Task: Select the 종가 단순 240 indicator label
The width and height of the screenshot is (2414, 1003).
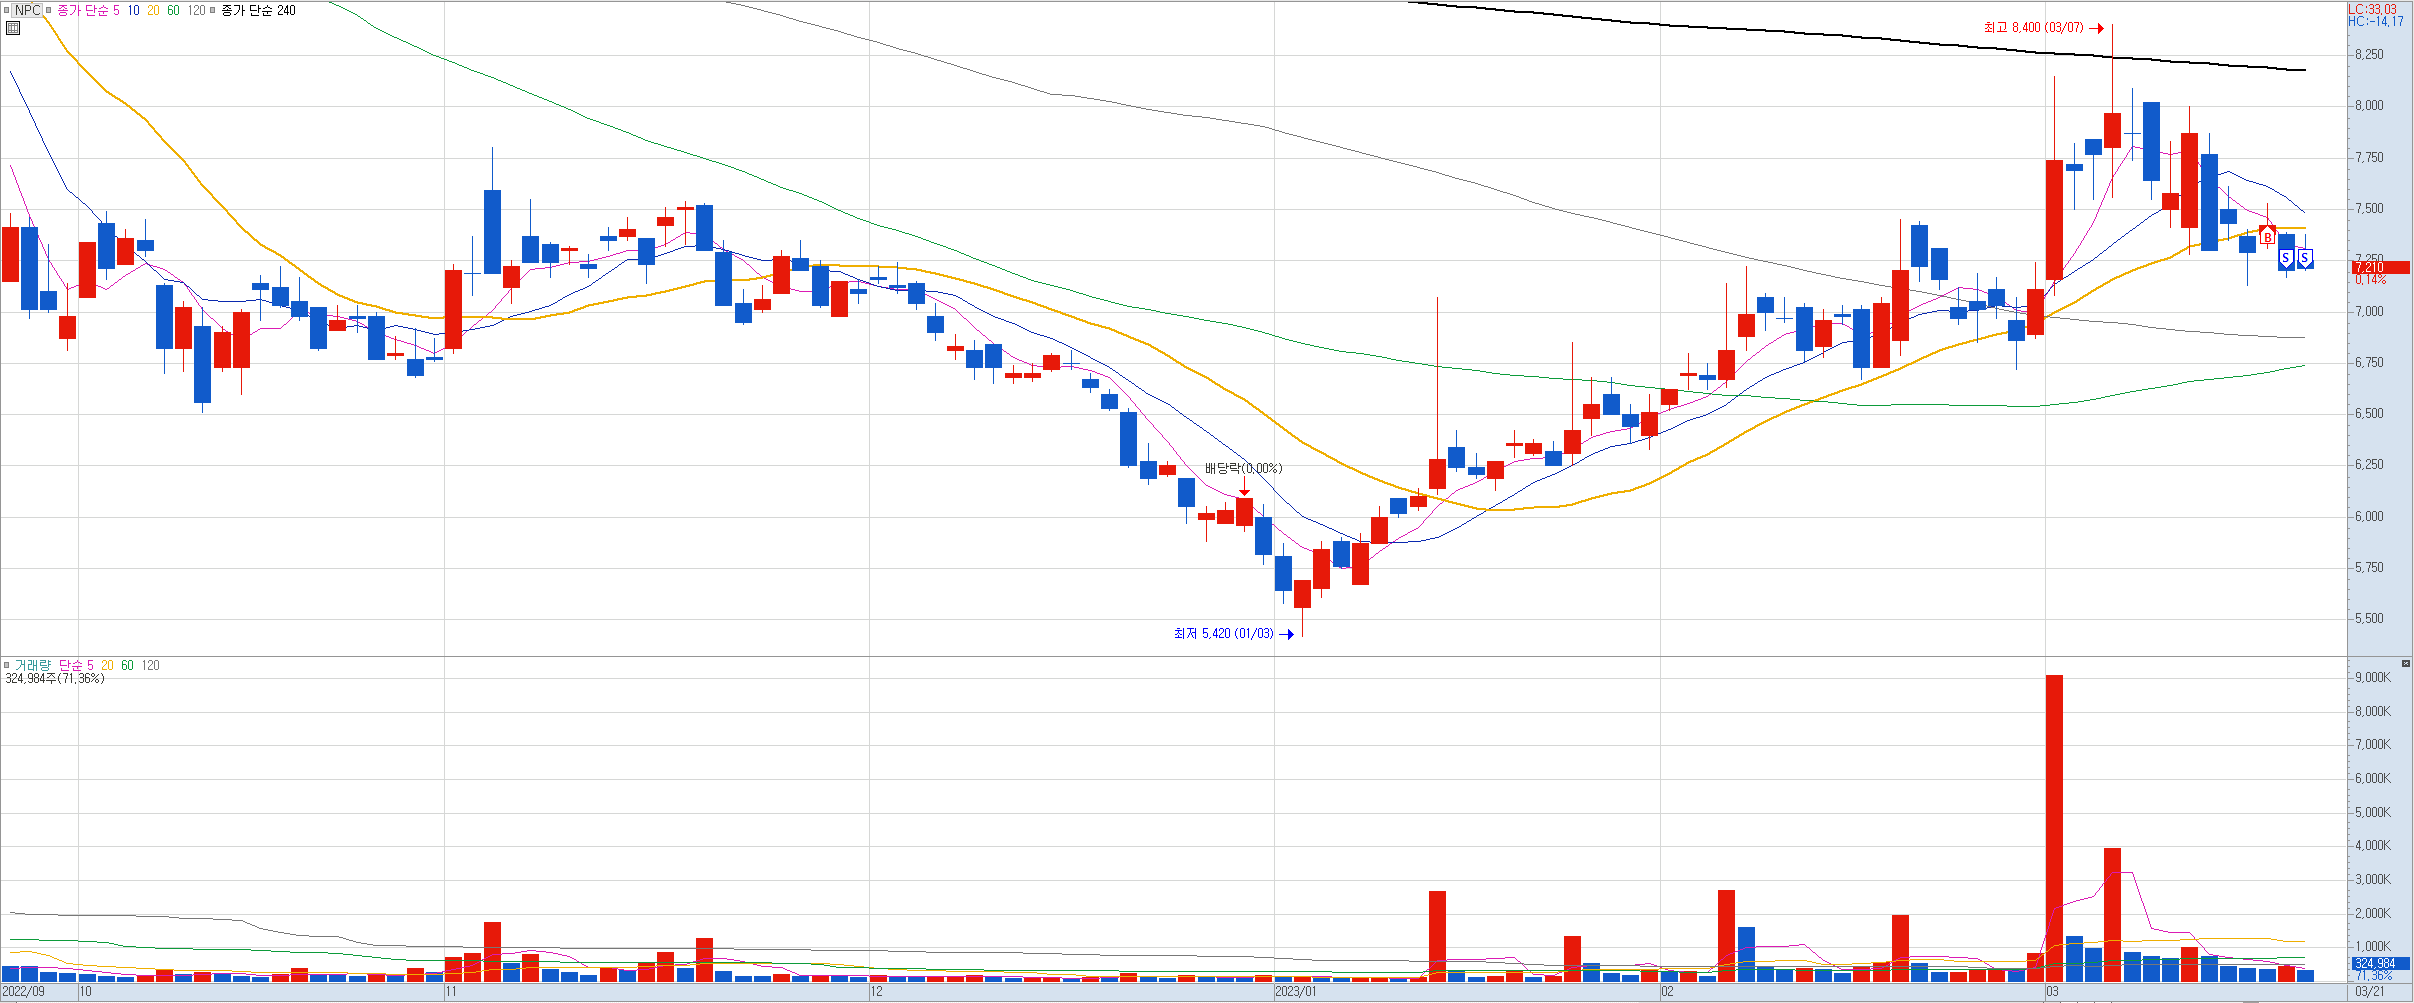Action: (258, 10)
